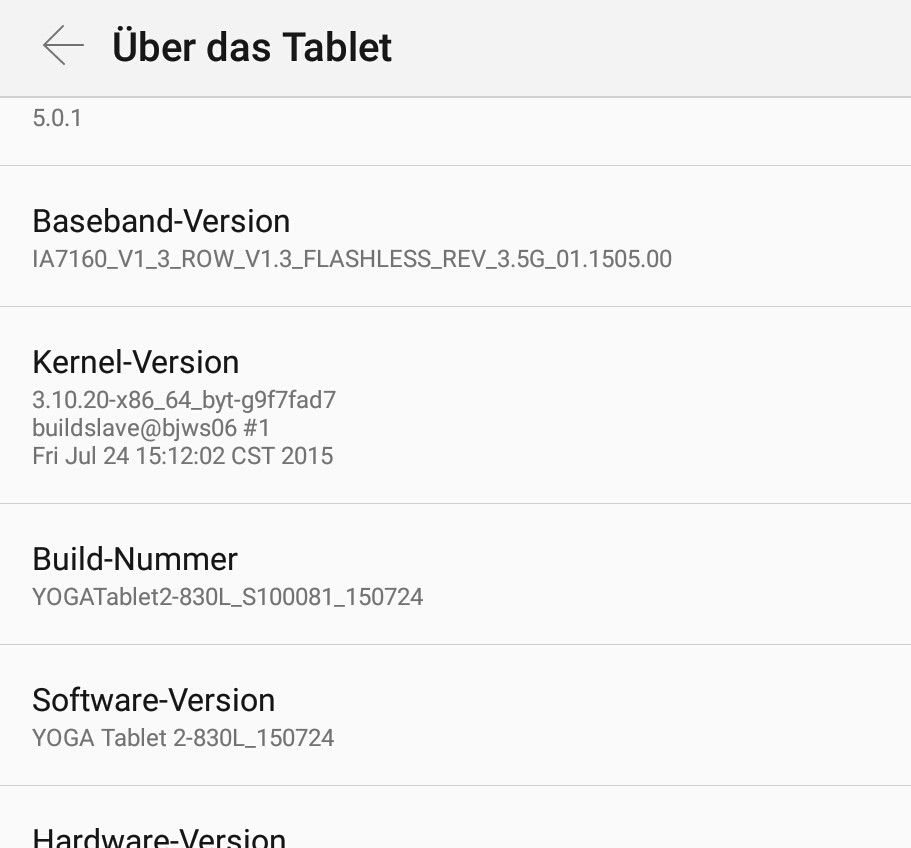Click the 'YOGA Tablet 2-830L_150724' software value
Screen dimensions: 911x848
click(183, 738)
